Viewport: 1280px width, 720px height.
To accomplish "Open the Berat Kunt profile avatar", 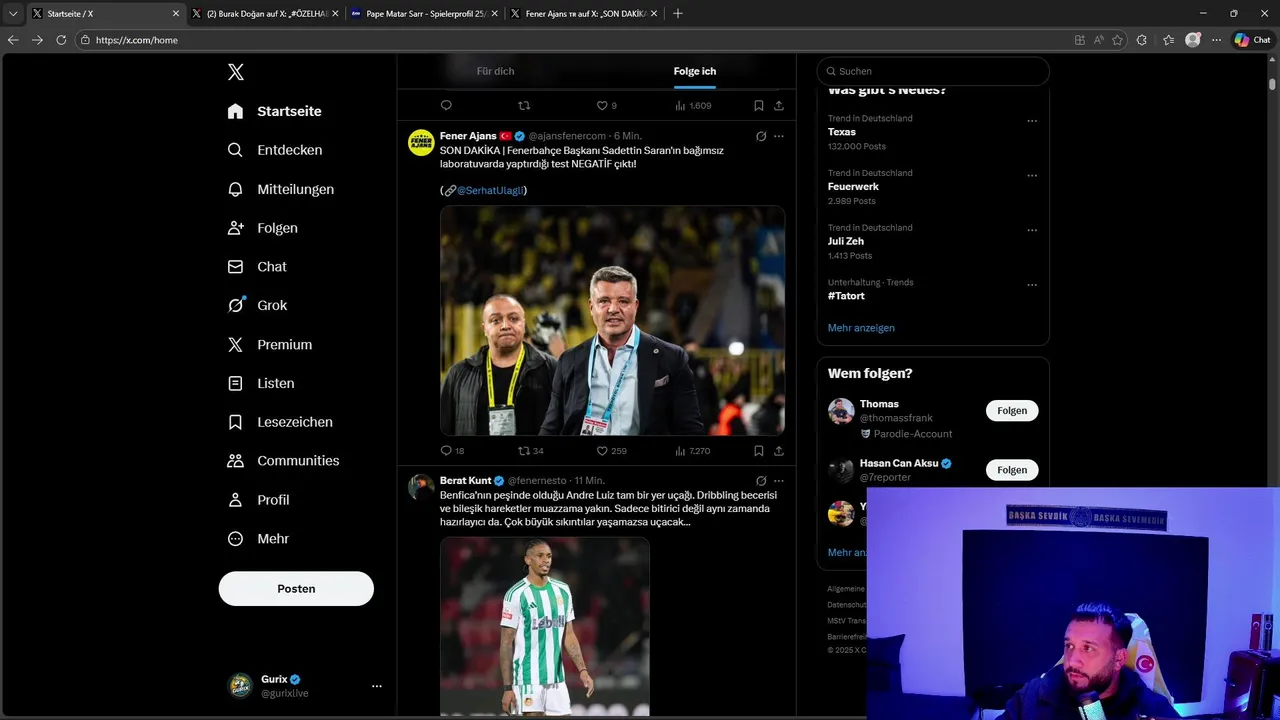I will click(x=421, y=487).
